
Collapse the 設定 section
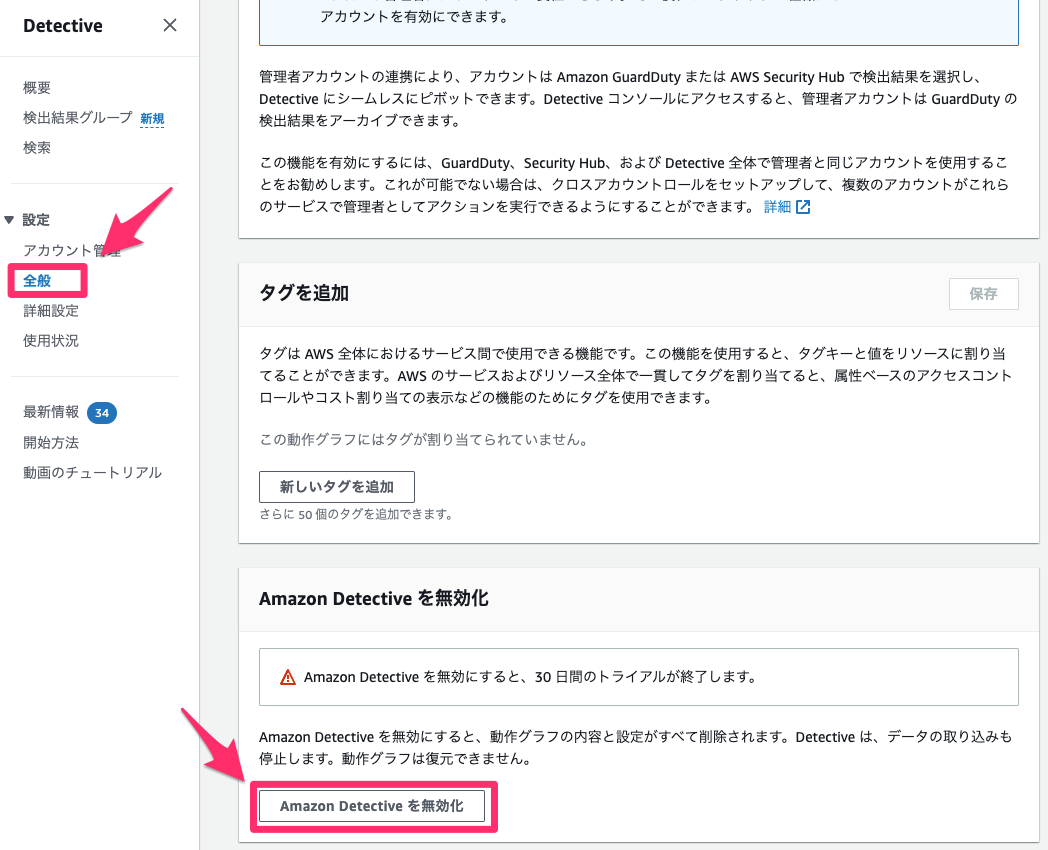tap(10, 219)
